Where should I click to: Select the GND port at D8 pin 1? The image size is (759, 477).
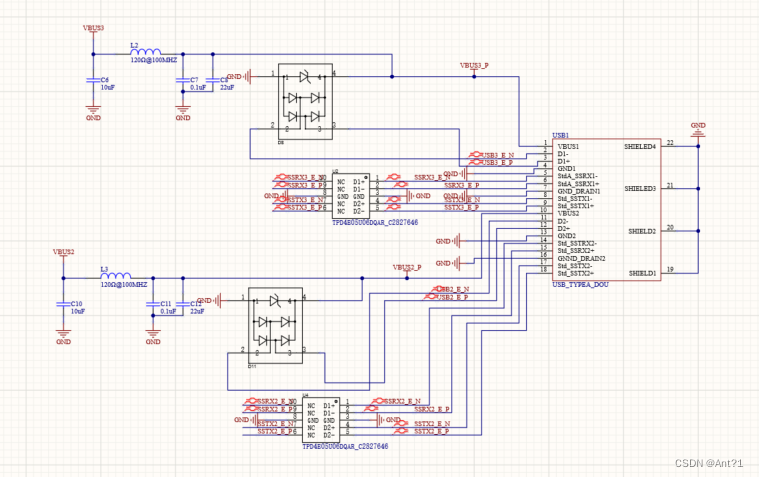240,77
